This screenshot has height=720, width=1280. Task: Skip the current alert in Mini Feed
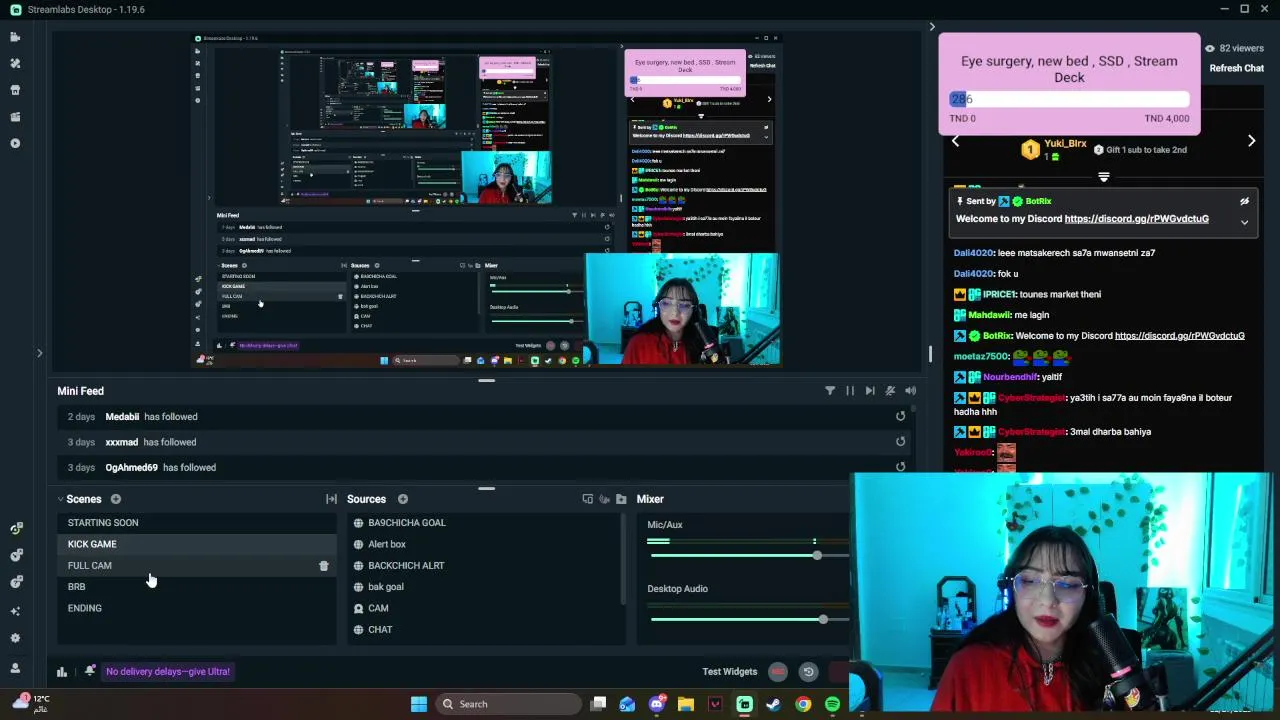(870, 391)
